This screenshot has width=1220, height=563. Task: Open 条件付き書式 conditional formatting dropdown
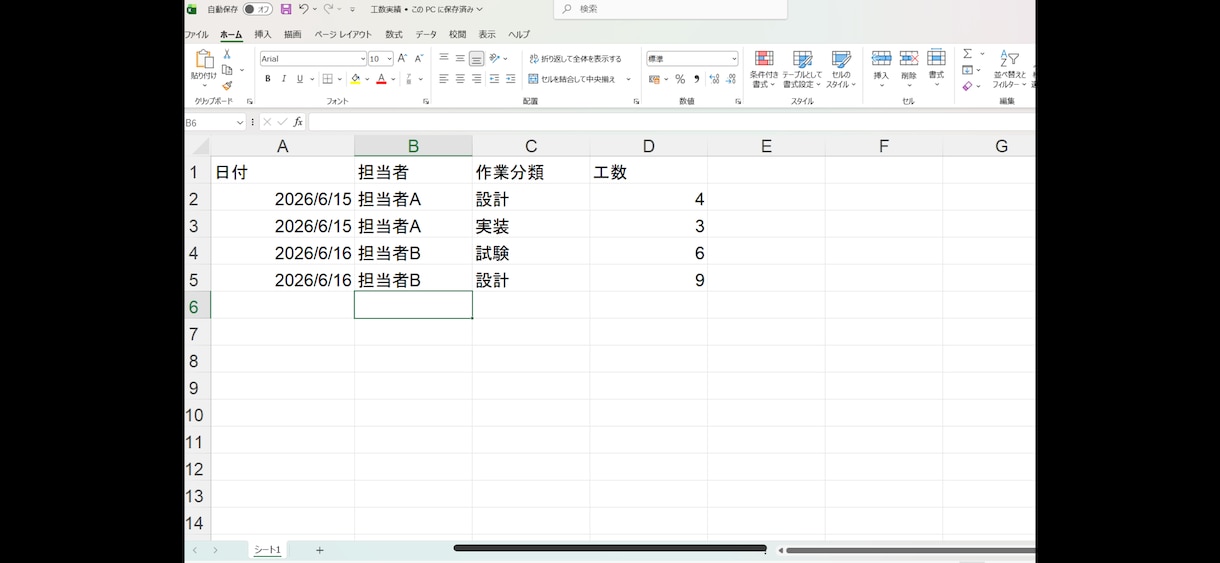(x=764, y=69)
